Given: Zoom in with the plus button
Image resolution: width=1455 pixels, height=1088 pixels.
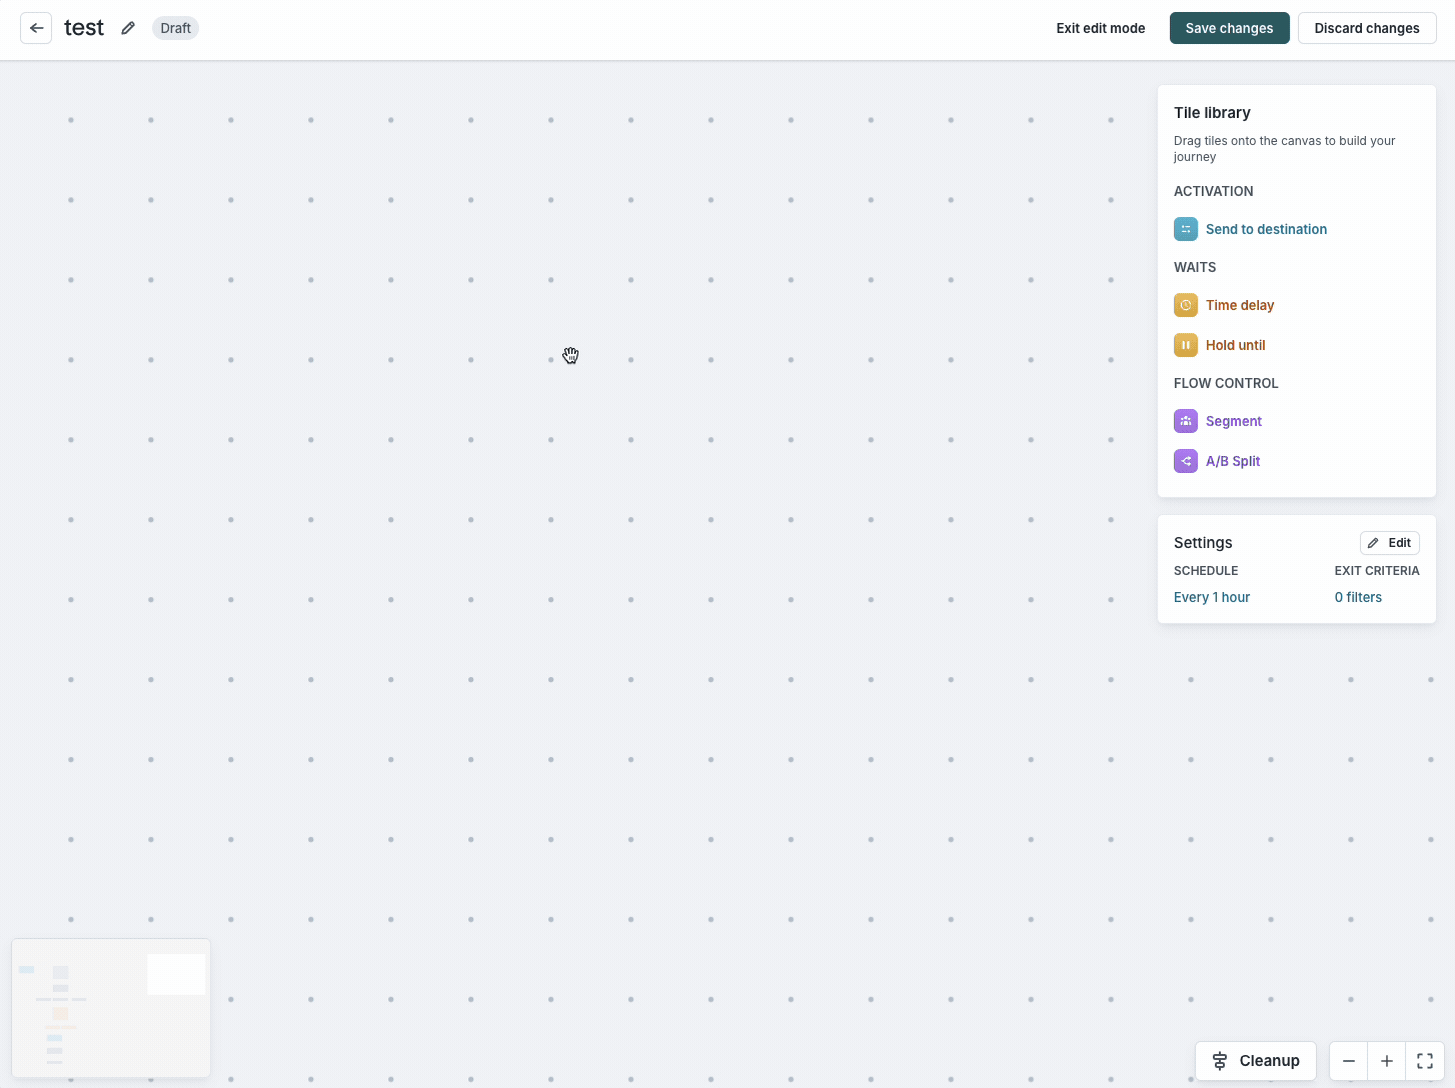Looking at the screenshot, I should [x=1387, y=1061].
